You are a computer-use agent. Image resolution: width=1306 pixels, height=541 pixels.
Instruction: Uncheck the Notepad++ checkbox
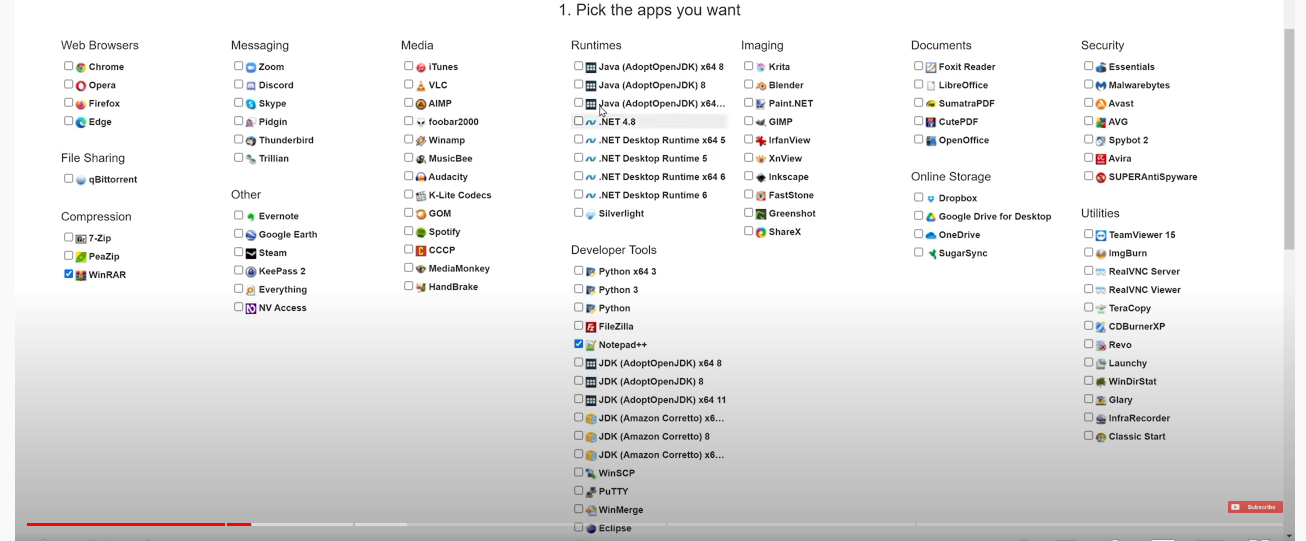click(x=578, y=344)
